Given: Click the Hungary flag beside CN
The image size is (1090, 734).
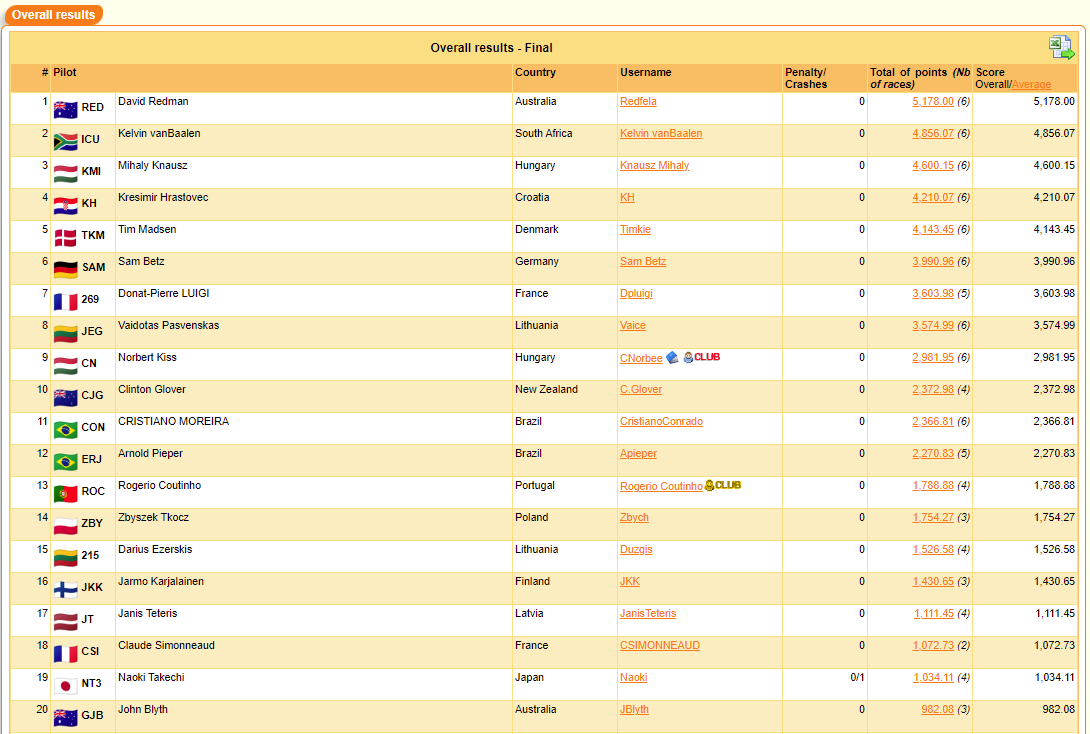Looking at the screenshot, I should pos(65,366).
